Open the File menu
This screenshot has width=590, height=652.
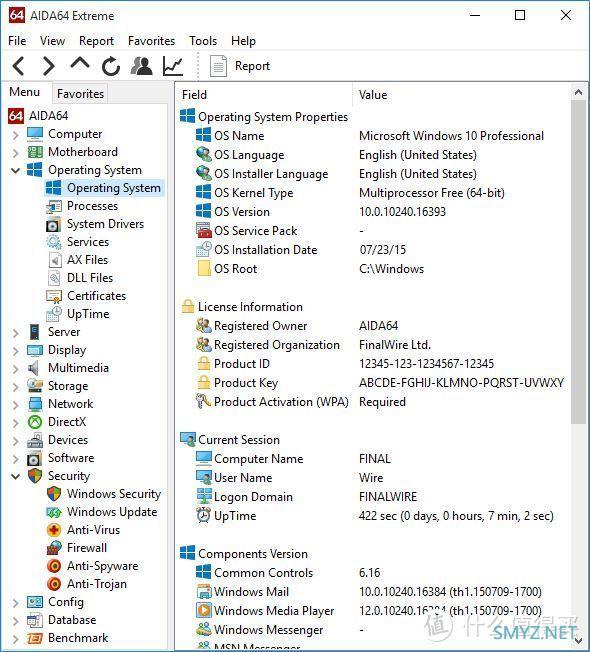click(x=17, y=41)
